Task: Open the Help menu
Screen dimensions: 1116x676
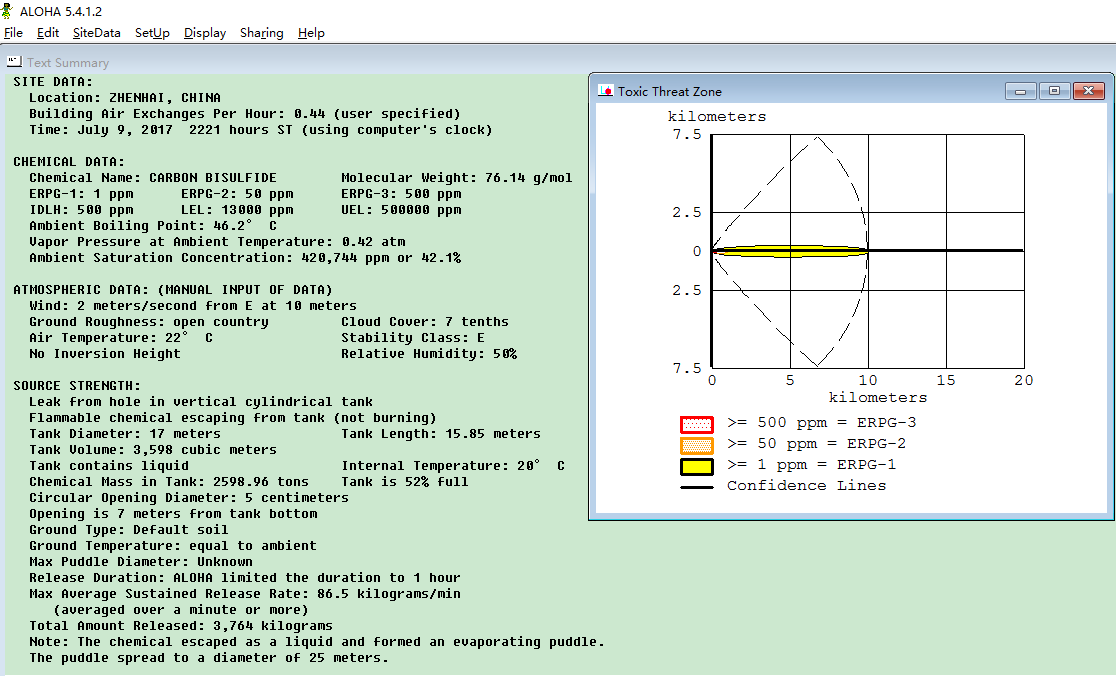Action: (311, 33)
